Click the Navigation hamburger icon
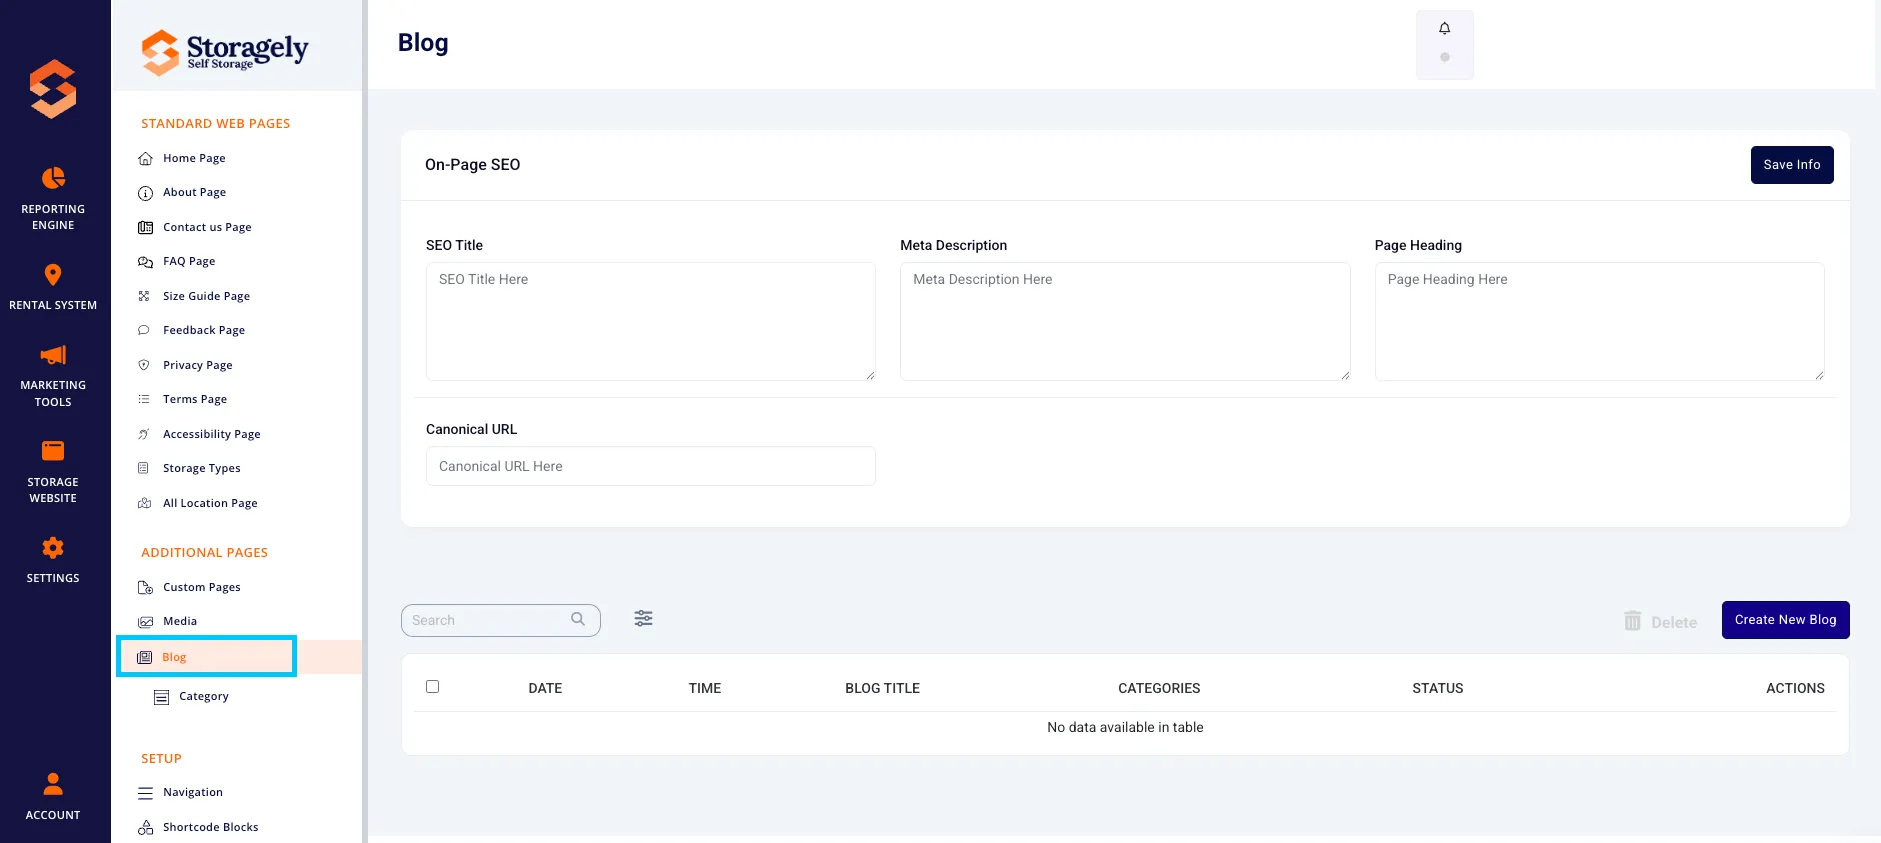 click(x=145, y=793)
